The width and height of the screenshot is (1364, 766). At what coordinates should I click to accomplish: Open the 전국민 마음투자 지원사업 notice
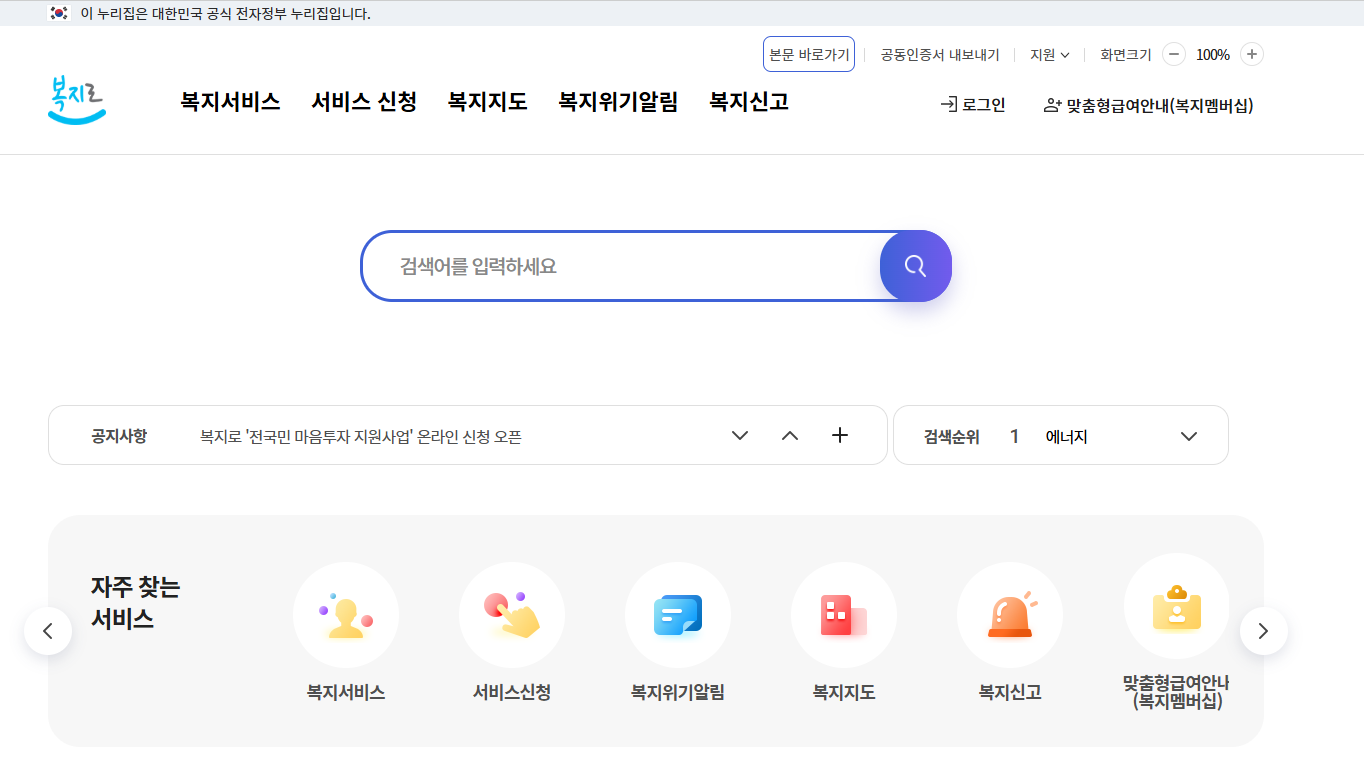coord(361,436)
